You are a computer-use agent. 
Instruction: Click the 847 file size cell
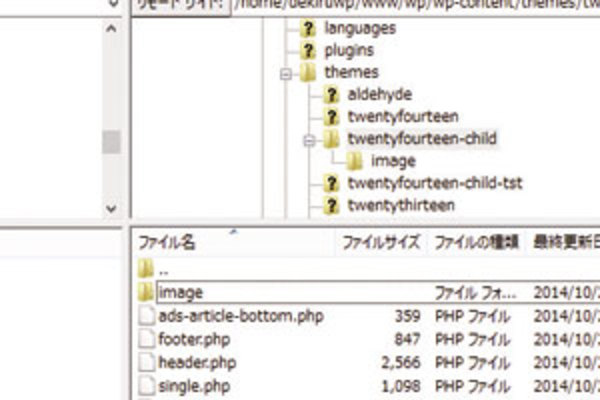point(408,340)
